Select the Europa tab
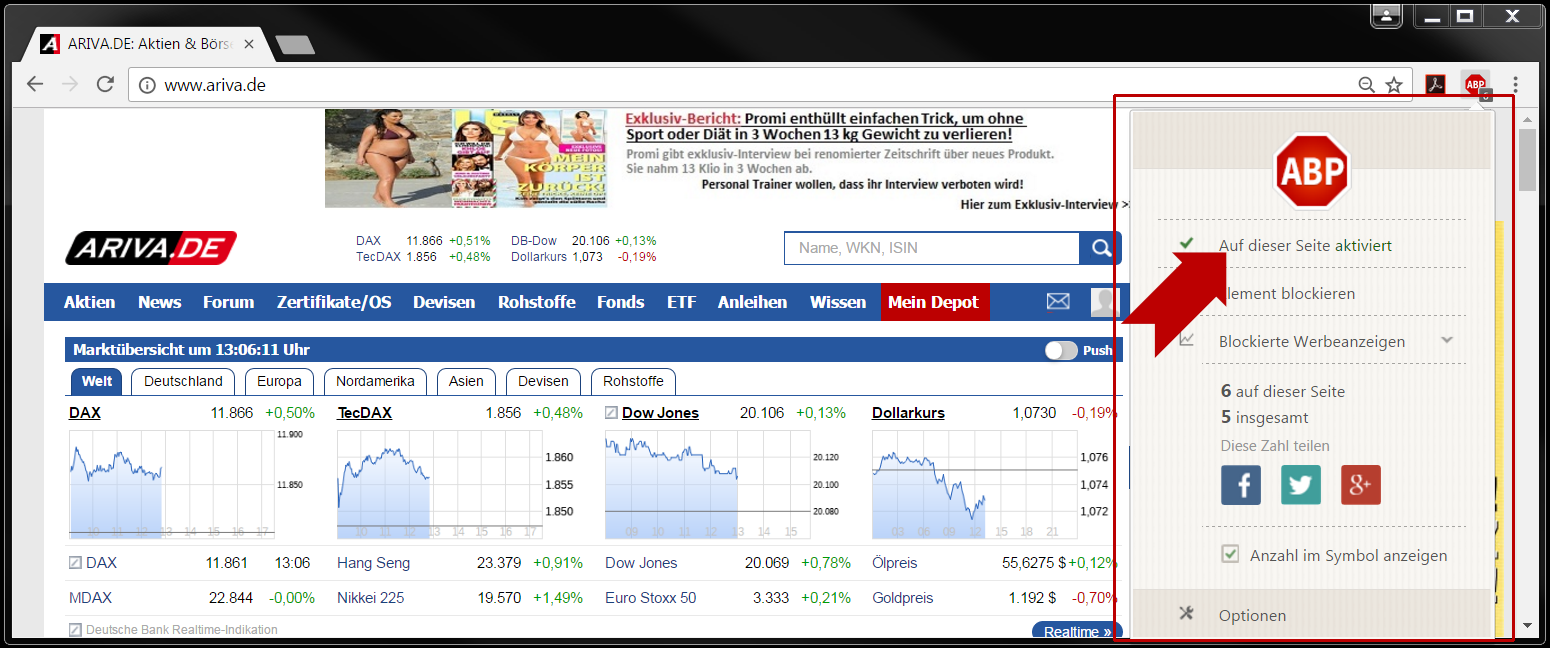1550x648 pixels. click(279, 381)
